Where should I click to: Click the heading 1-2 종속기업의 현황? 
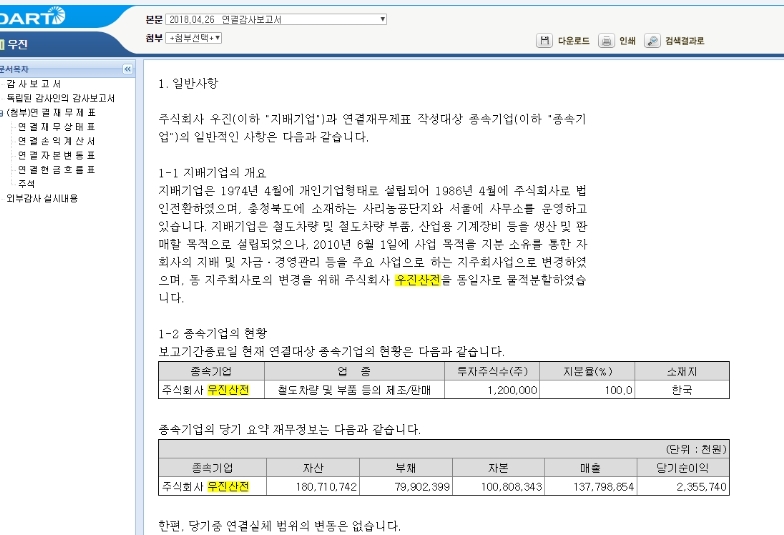tap(212, 334)
